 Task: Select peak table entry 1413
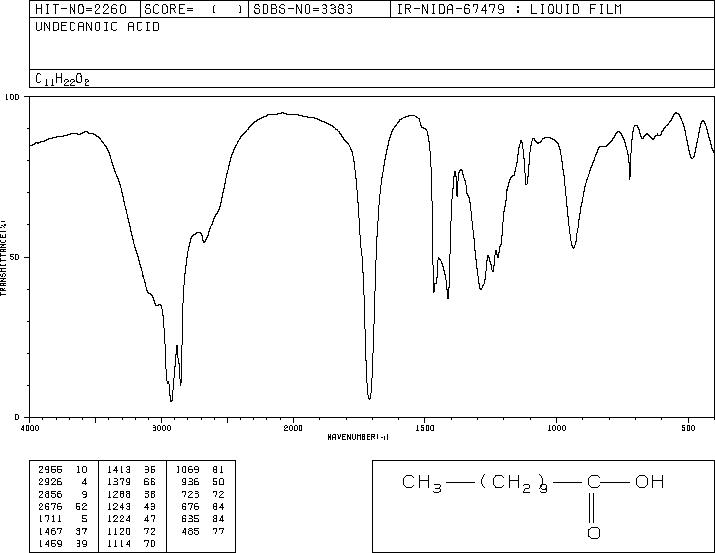tap(119, 470)
